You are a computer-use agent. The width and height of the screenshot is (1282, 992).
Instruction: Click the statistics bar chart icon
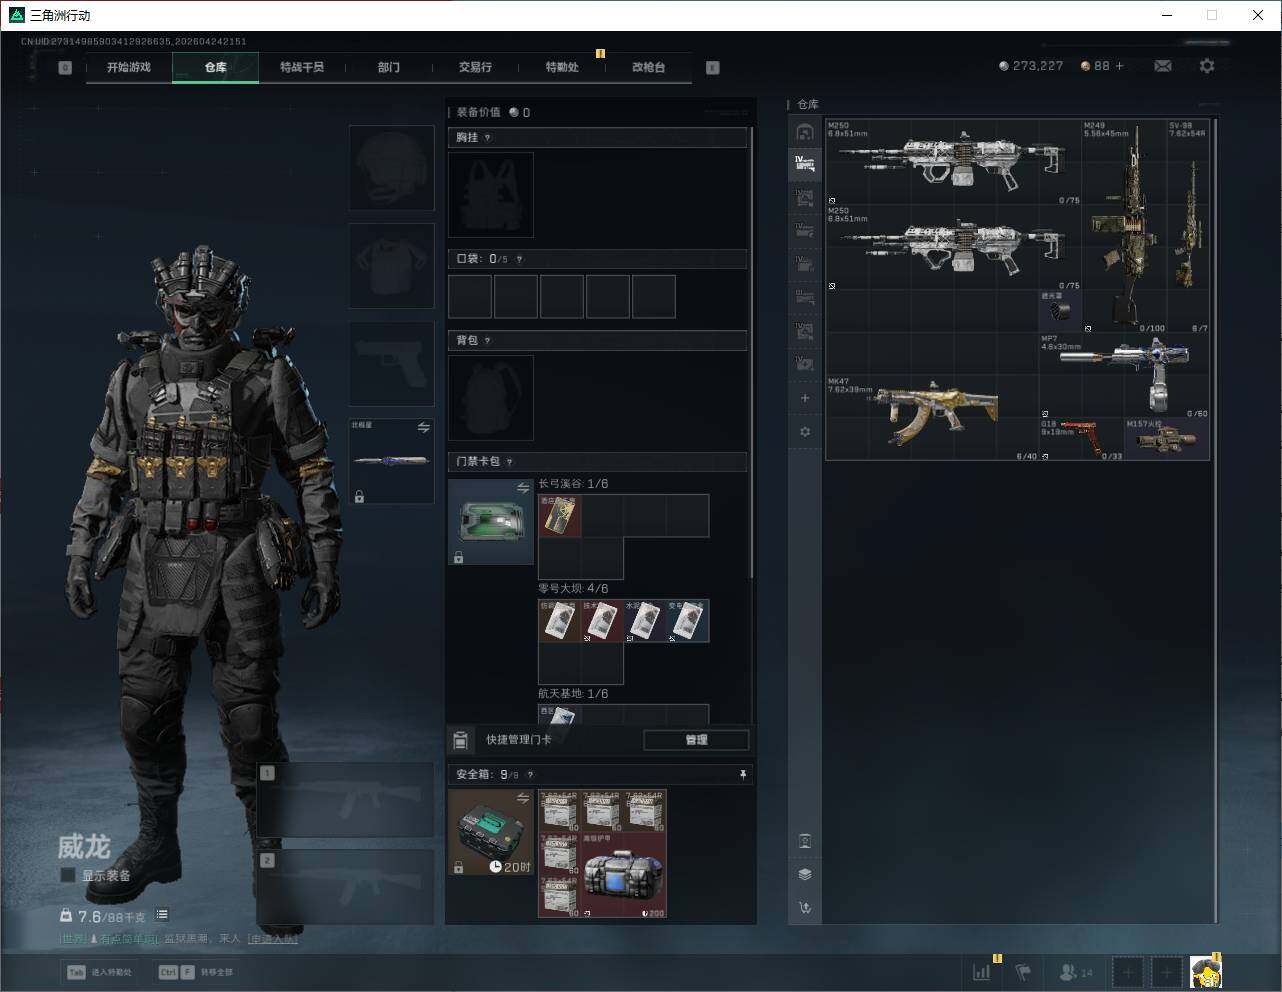(982, 971)
